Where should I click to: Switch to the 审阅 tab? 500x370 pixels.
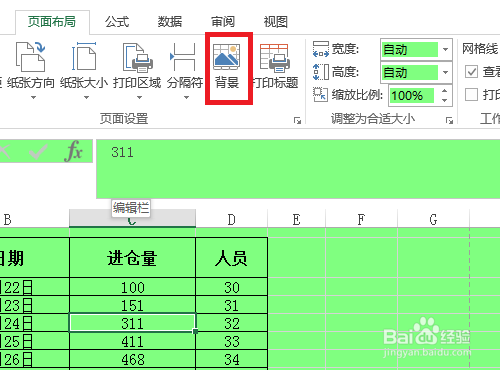[223, 22]
